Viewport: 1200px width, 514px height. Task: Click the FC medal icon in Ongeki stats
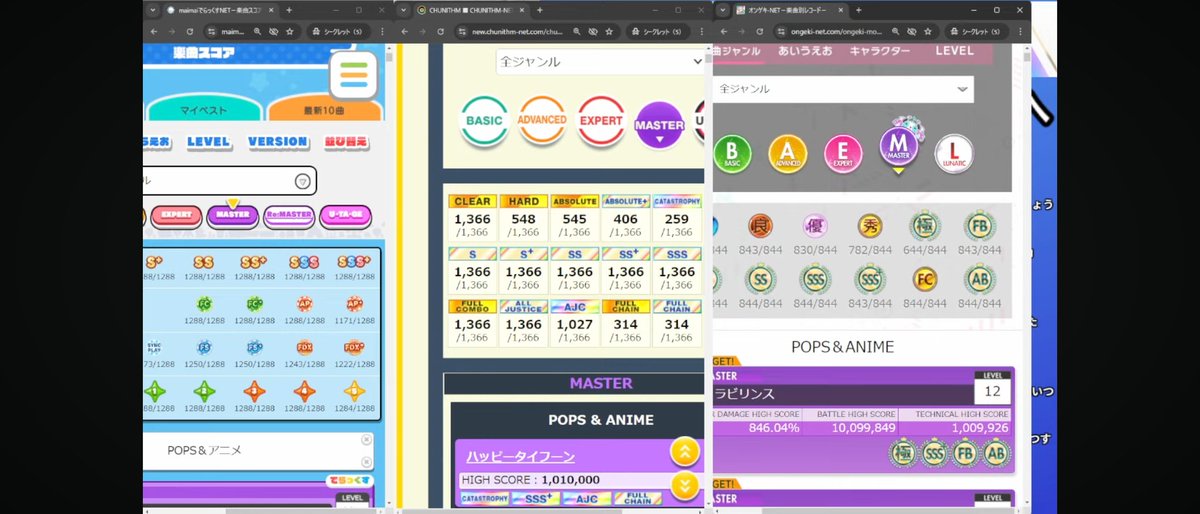click(925, 279)
